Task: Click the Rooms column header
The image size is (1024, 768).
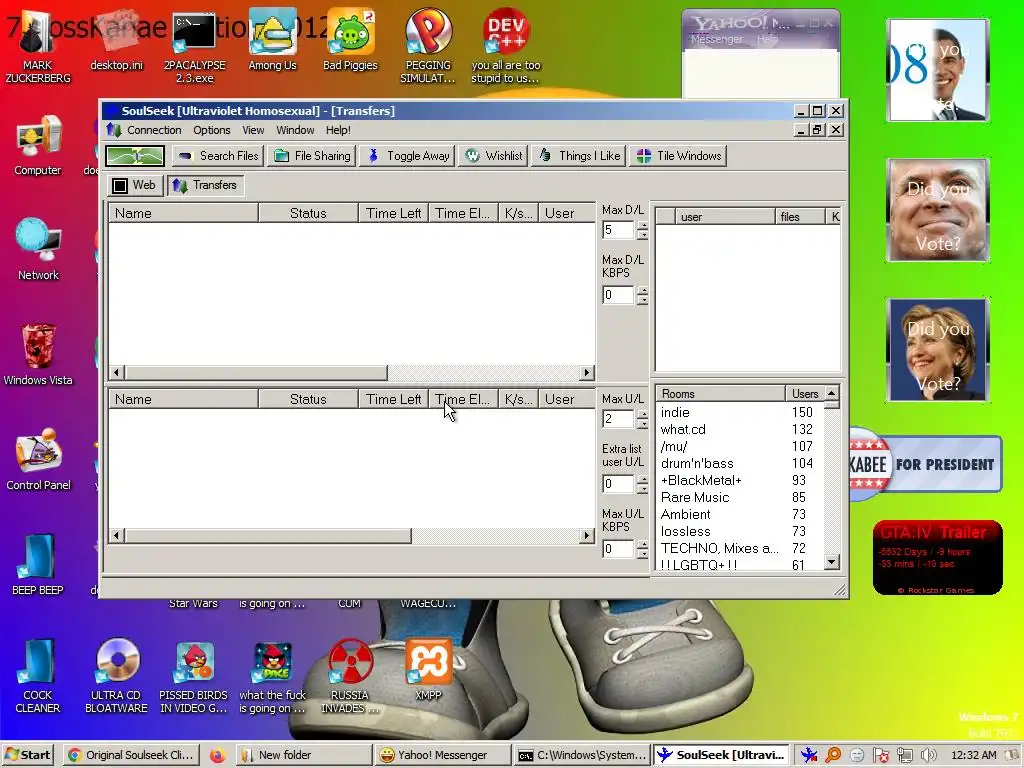Action: click(x=720, y=394)
